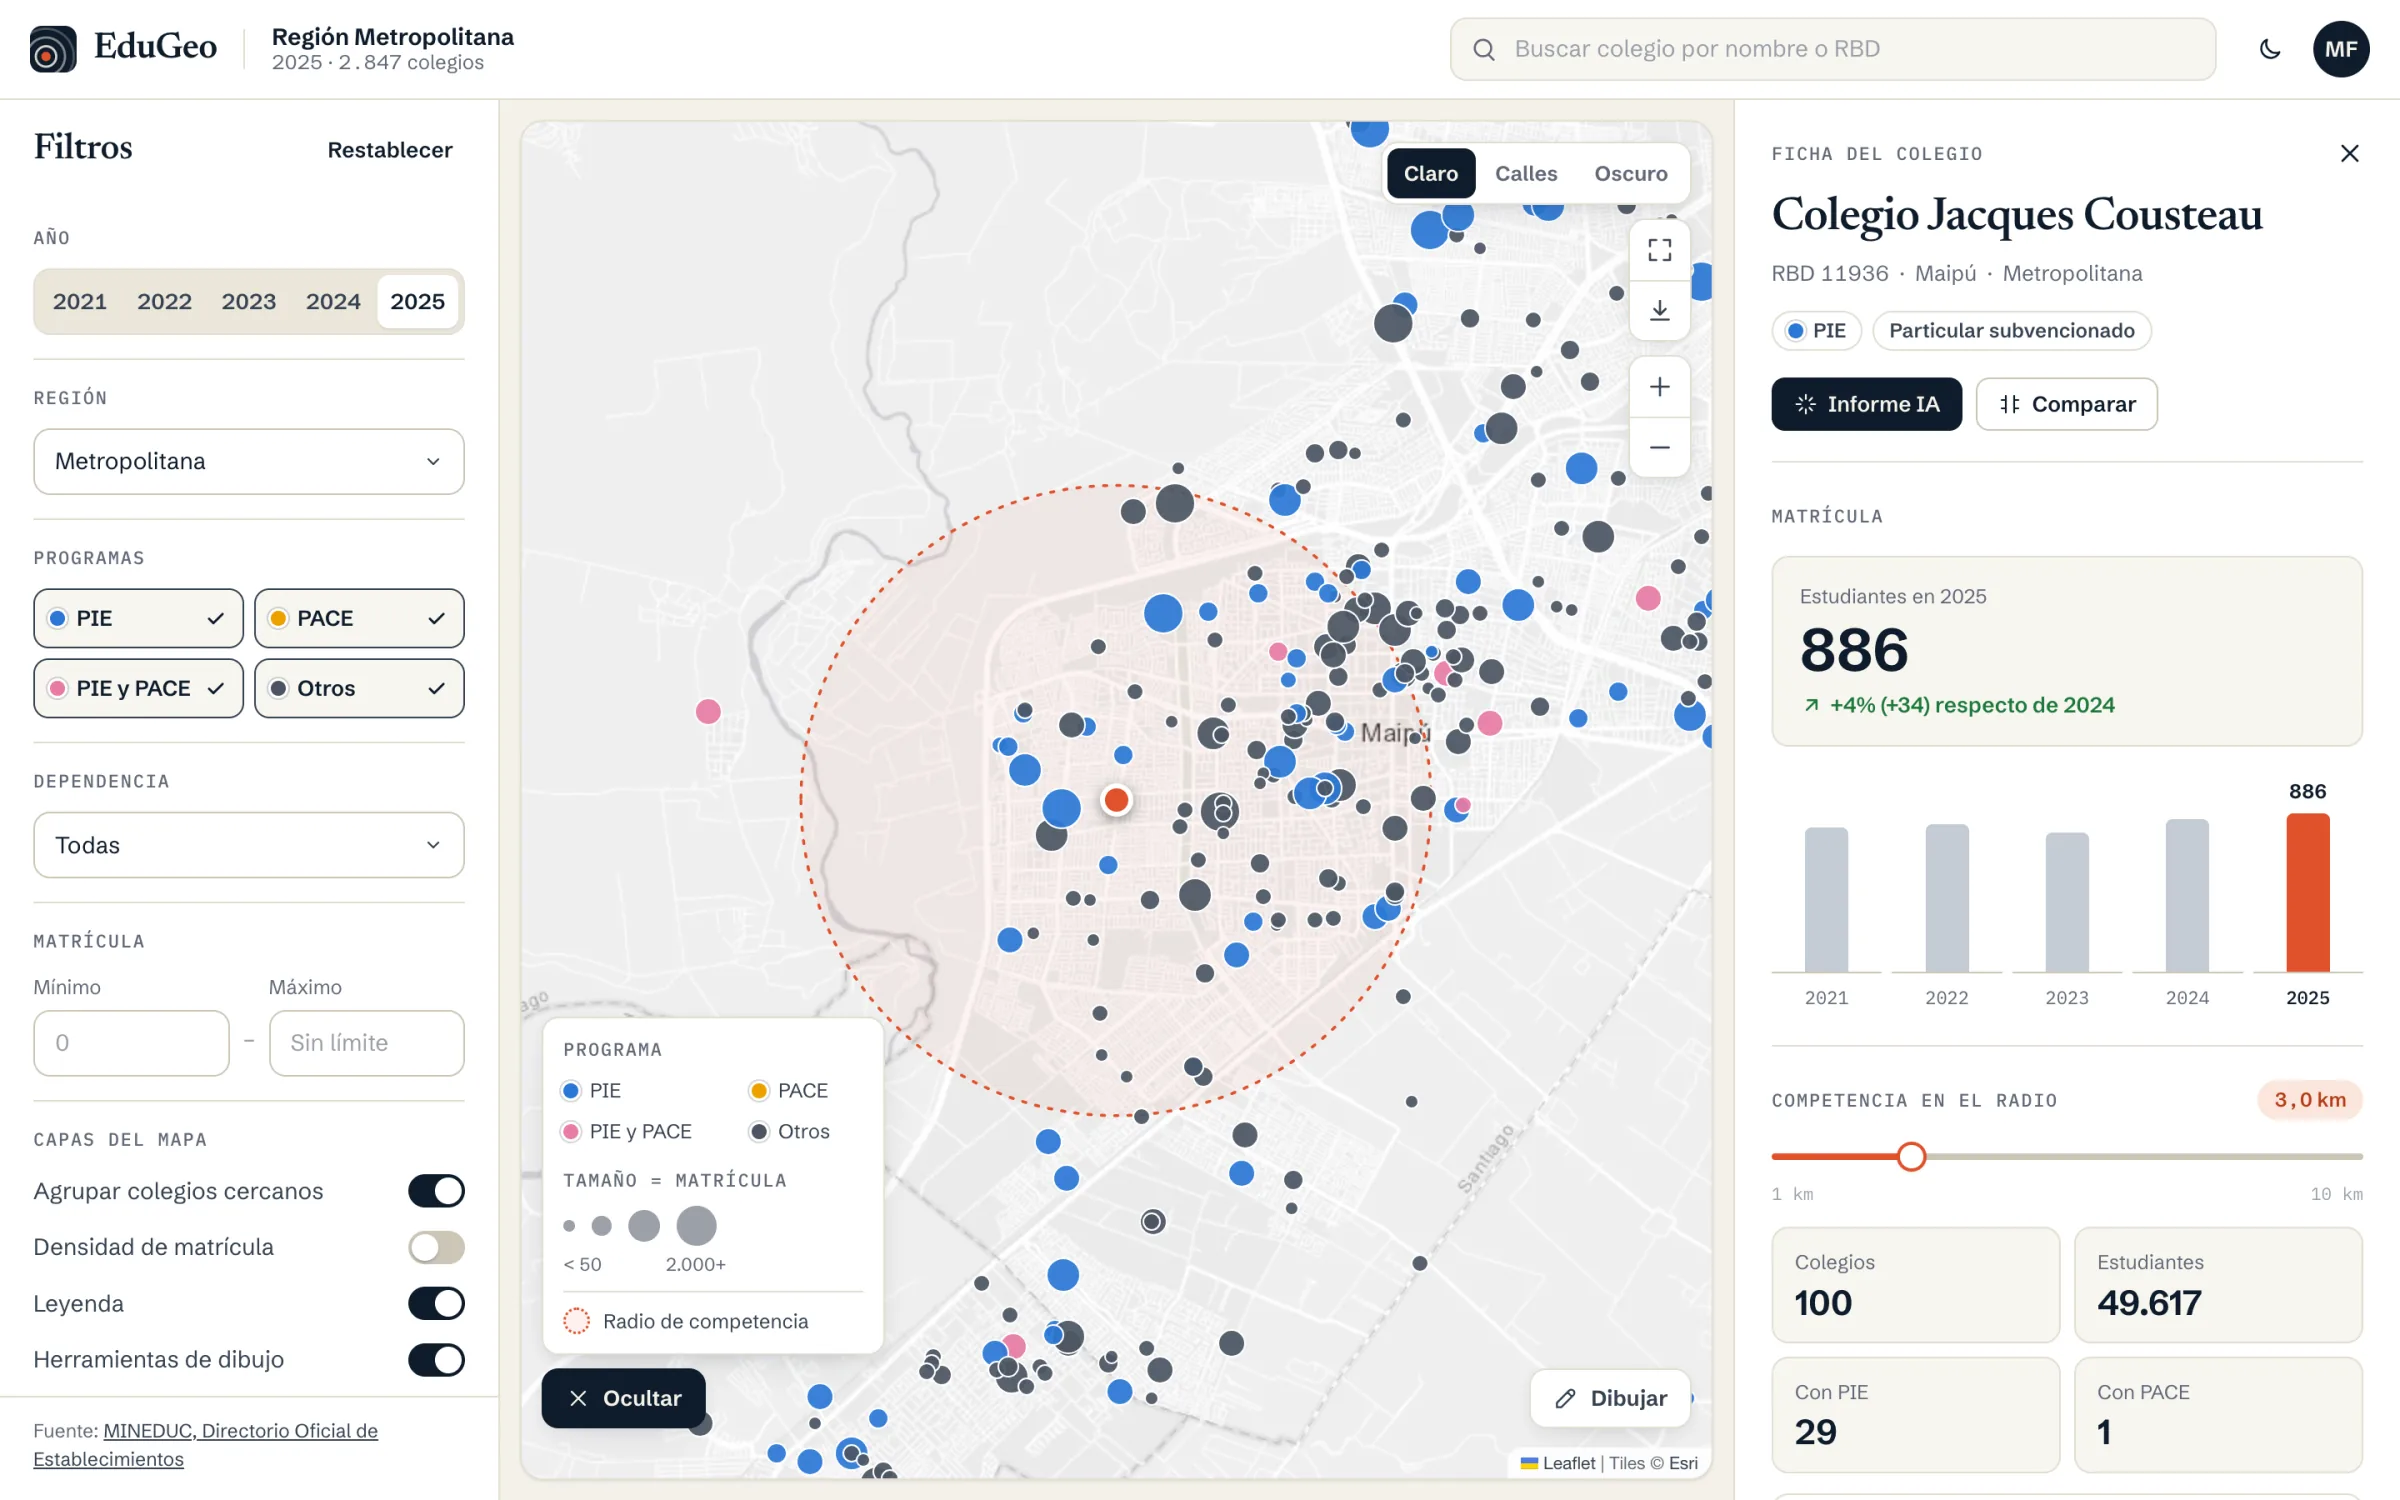Click the competition radius slider handle
This screenshot has height=1500, width=2400.
[1911, 1157]
